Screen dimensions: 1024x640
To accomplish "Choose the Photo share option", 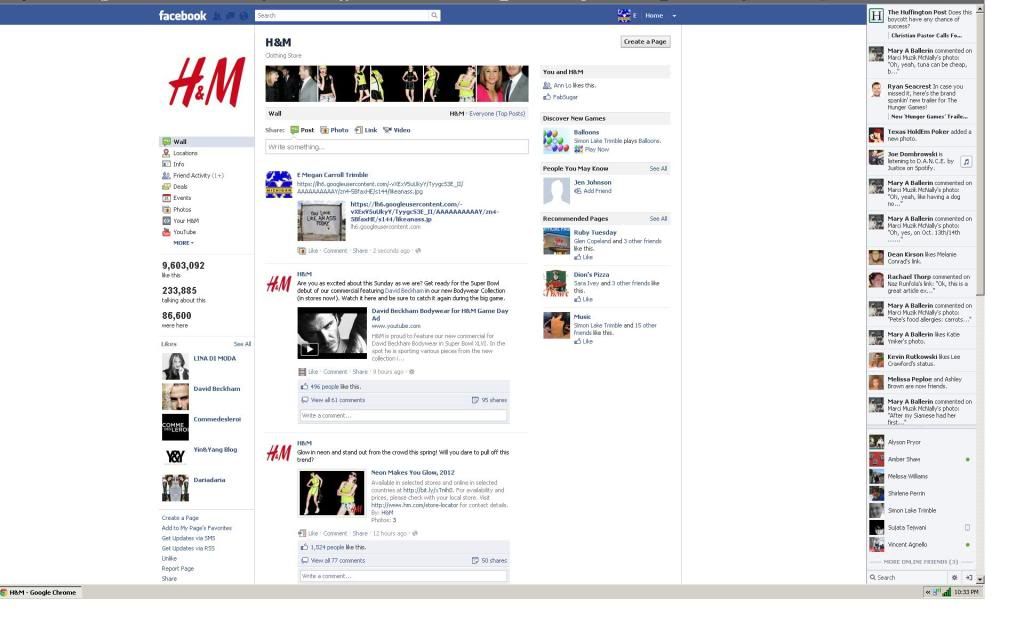I will (x=334, y=130).
